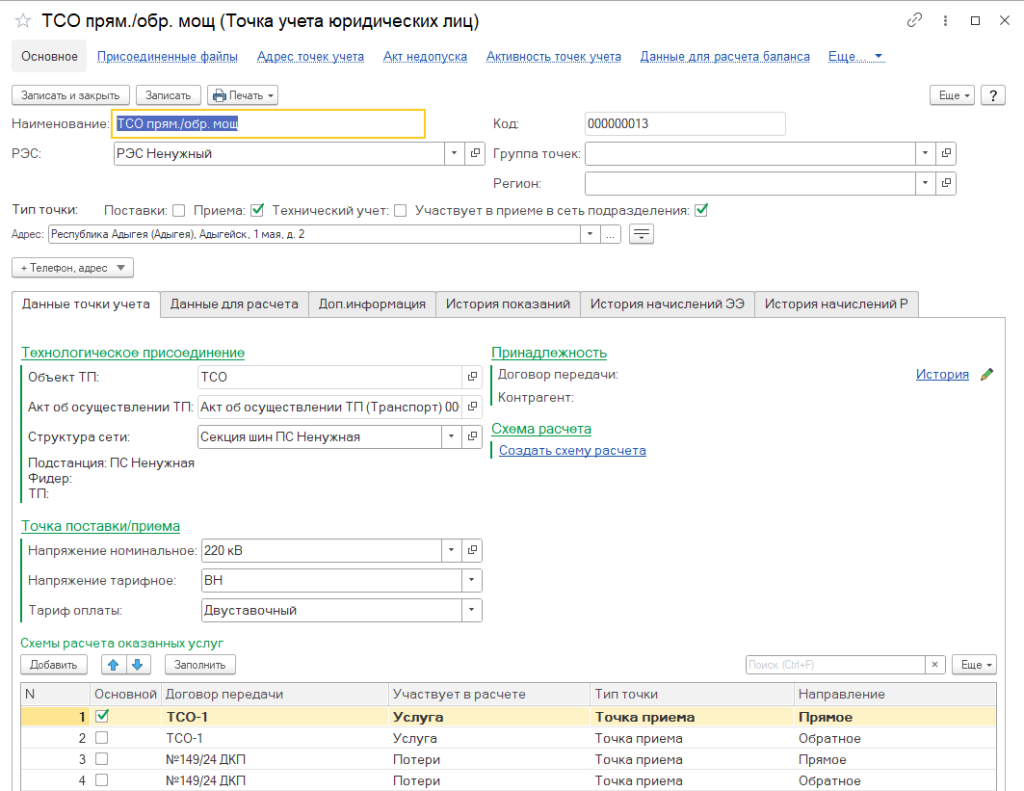Expand the Напряжение тарифное dropdown
This screenshot has width=1024, height=791.
[472, 580]
